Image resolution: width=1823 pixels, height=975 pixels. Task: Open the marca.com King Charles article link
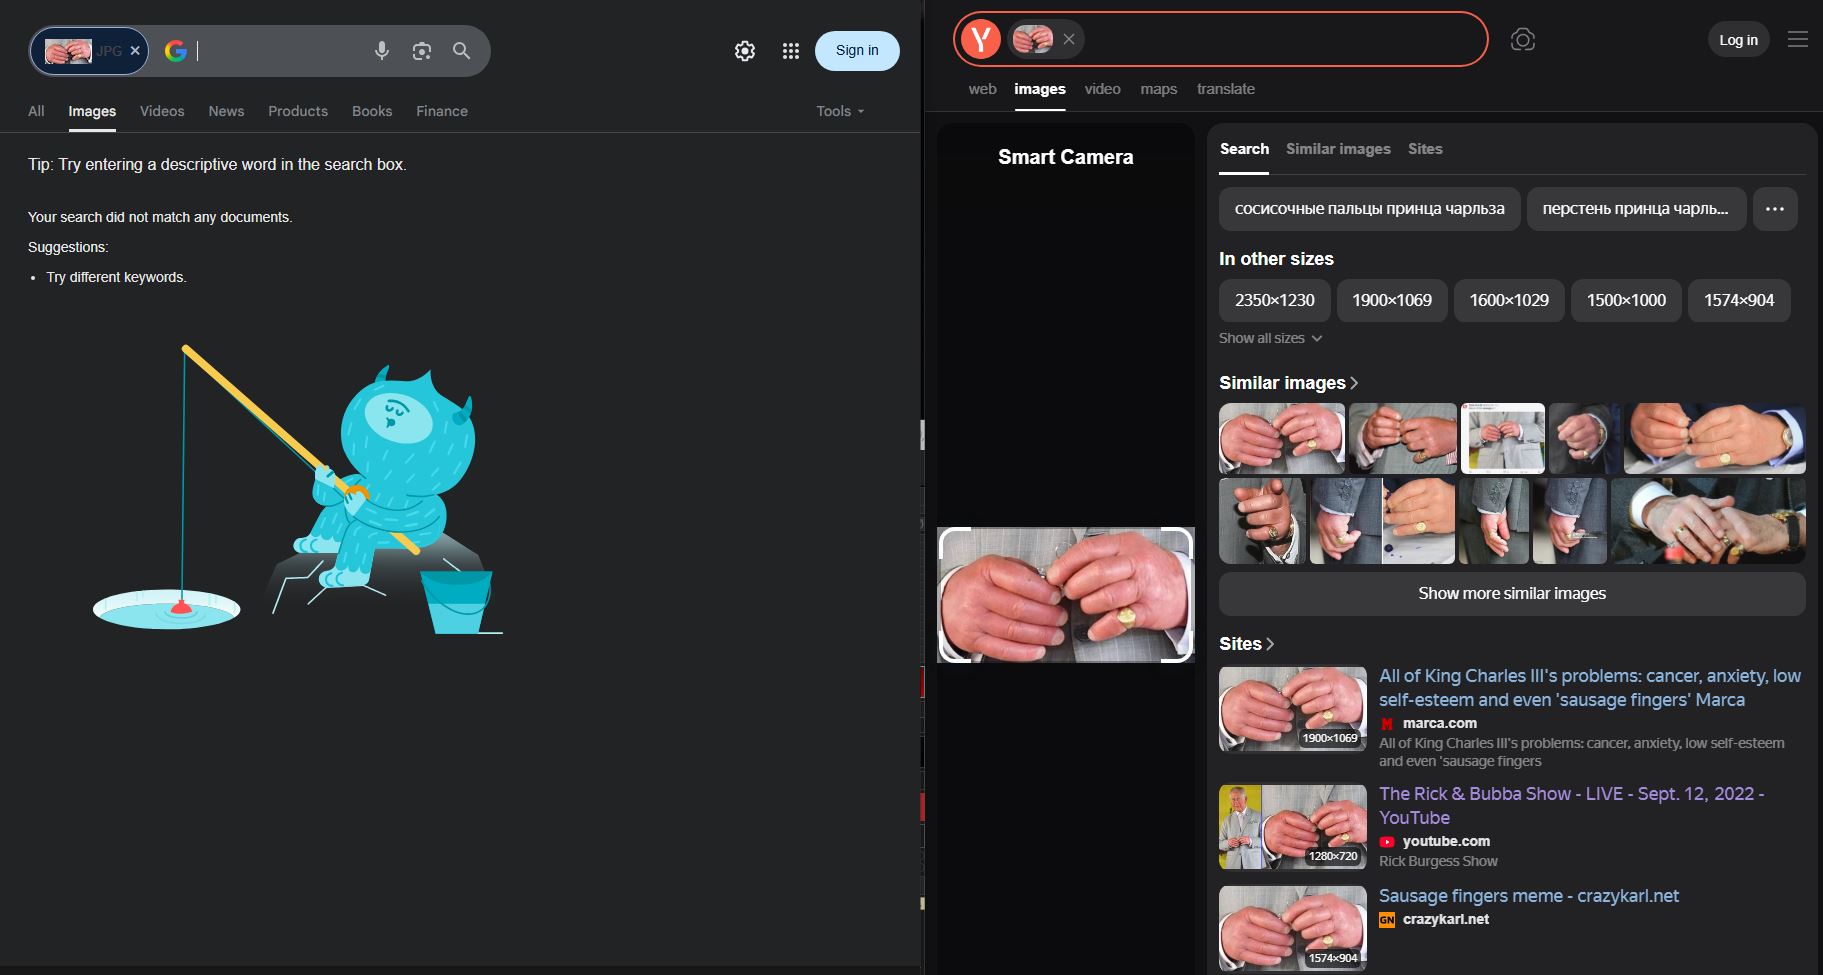(x=1590, y=688)
